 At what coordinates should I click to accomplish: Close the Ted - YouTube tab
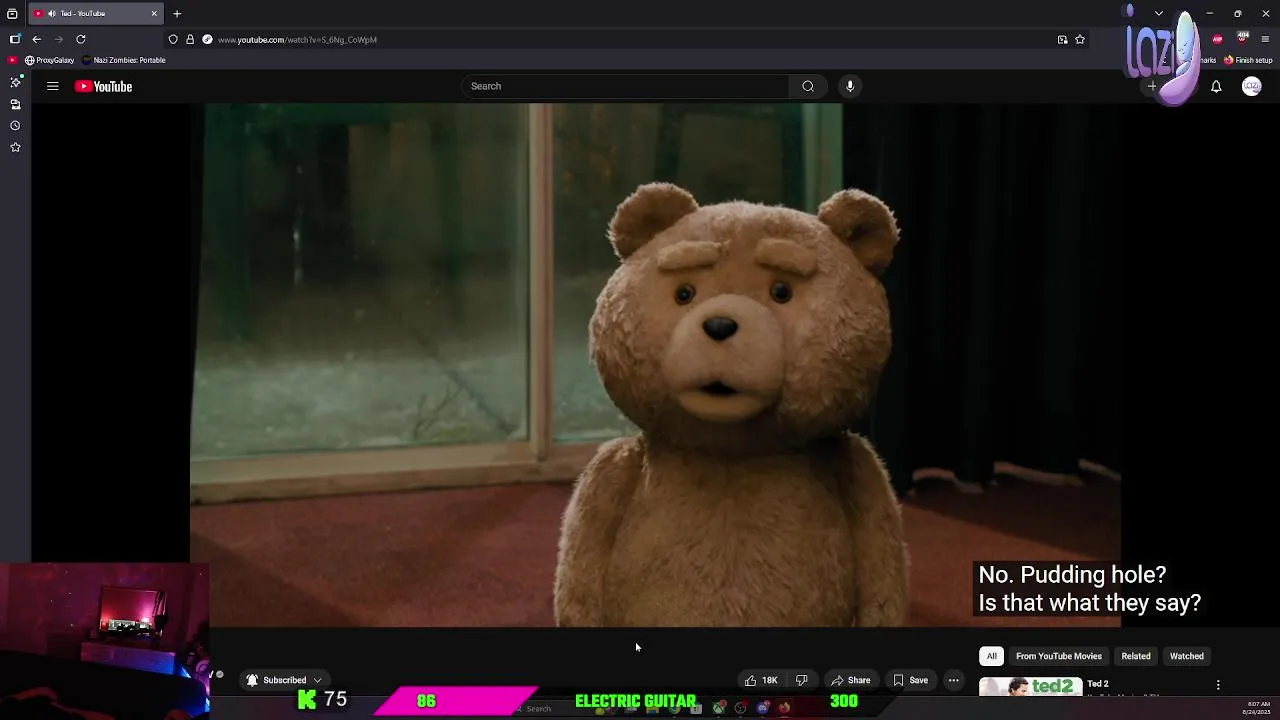(x=154, y=13)
